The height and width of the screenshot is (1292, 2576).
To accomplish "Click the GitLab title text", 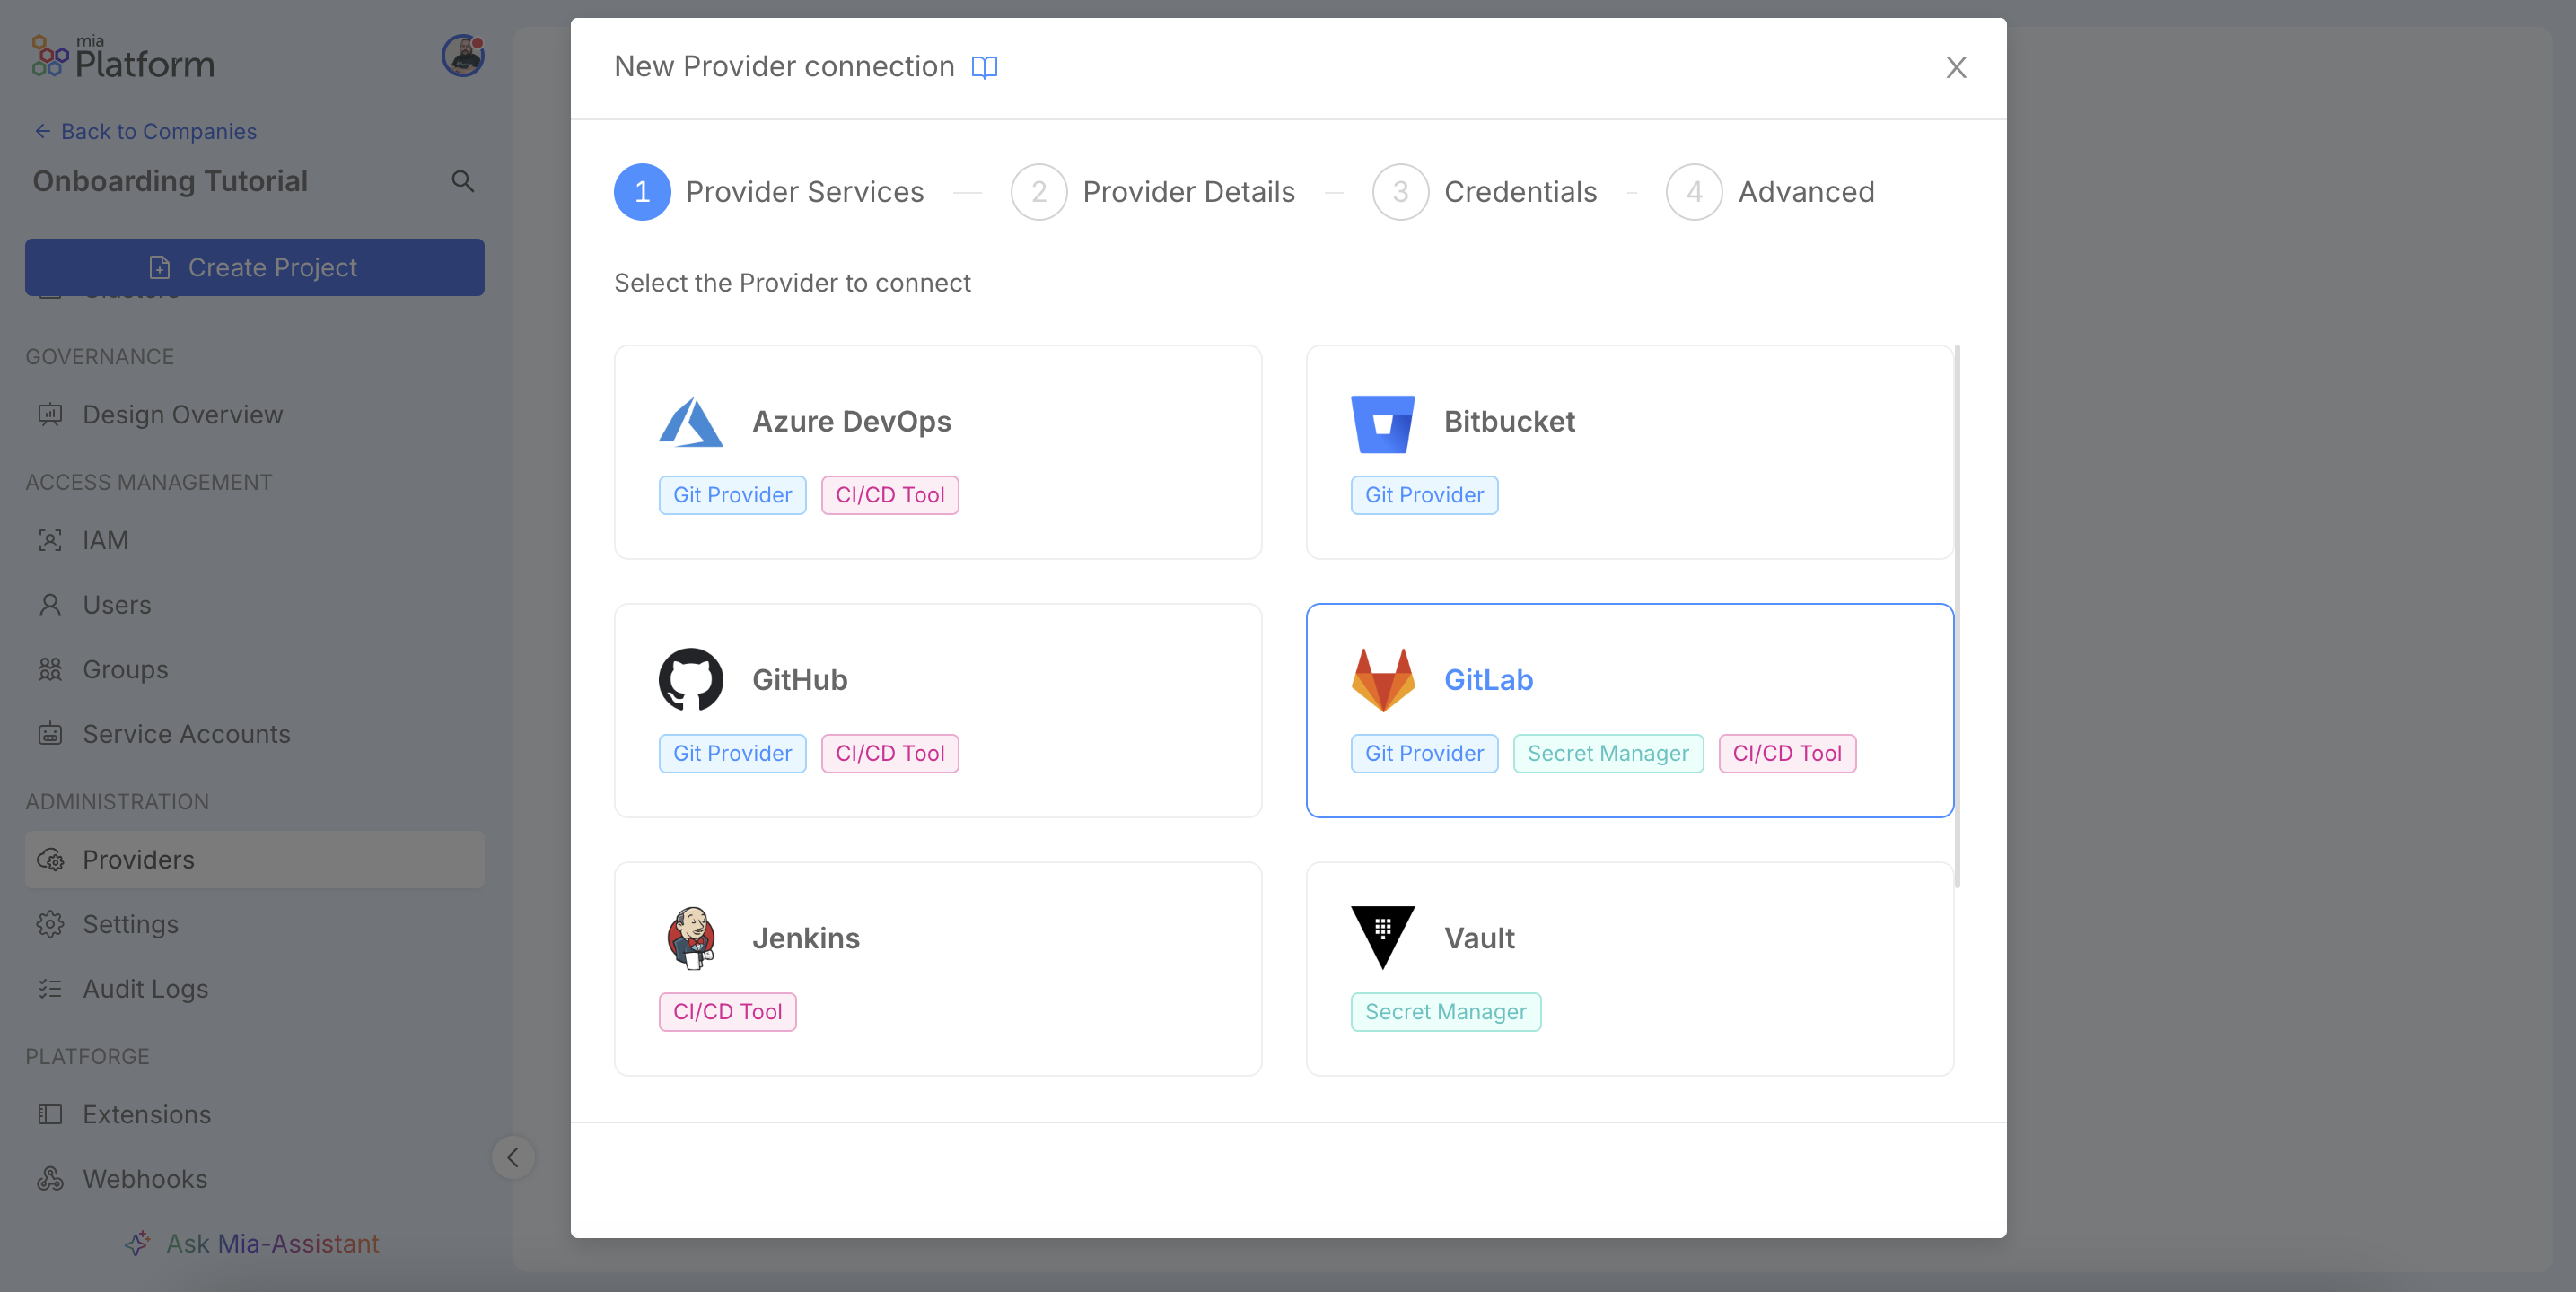I will pos(1488,680).
